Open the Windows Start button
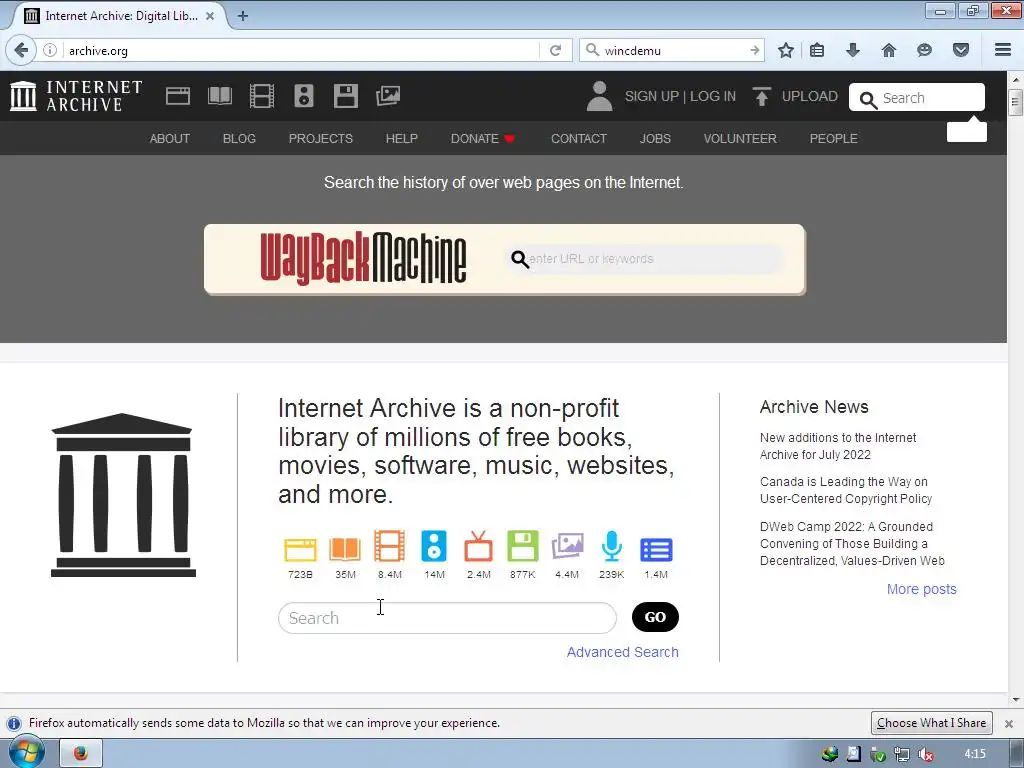The height and width of the screenshot is (768, 1024). click(x=26, y=752)
